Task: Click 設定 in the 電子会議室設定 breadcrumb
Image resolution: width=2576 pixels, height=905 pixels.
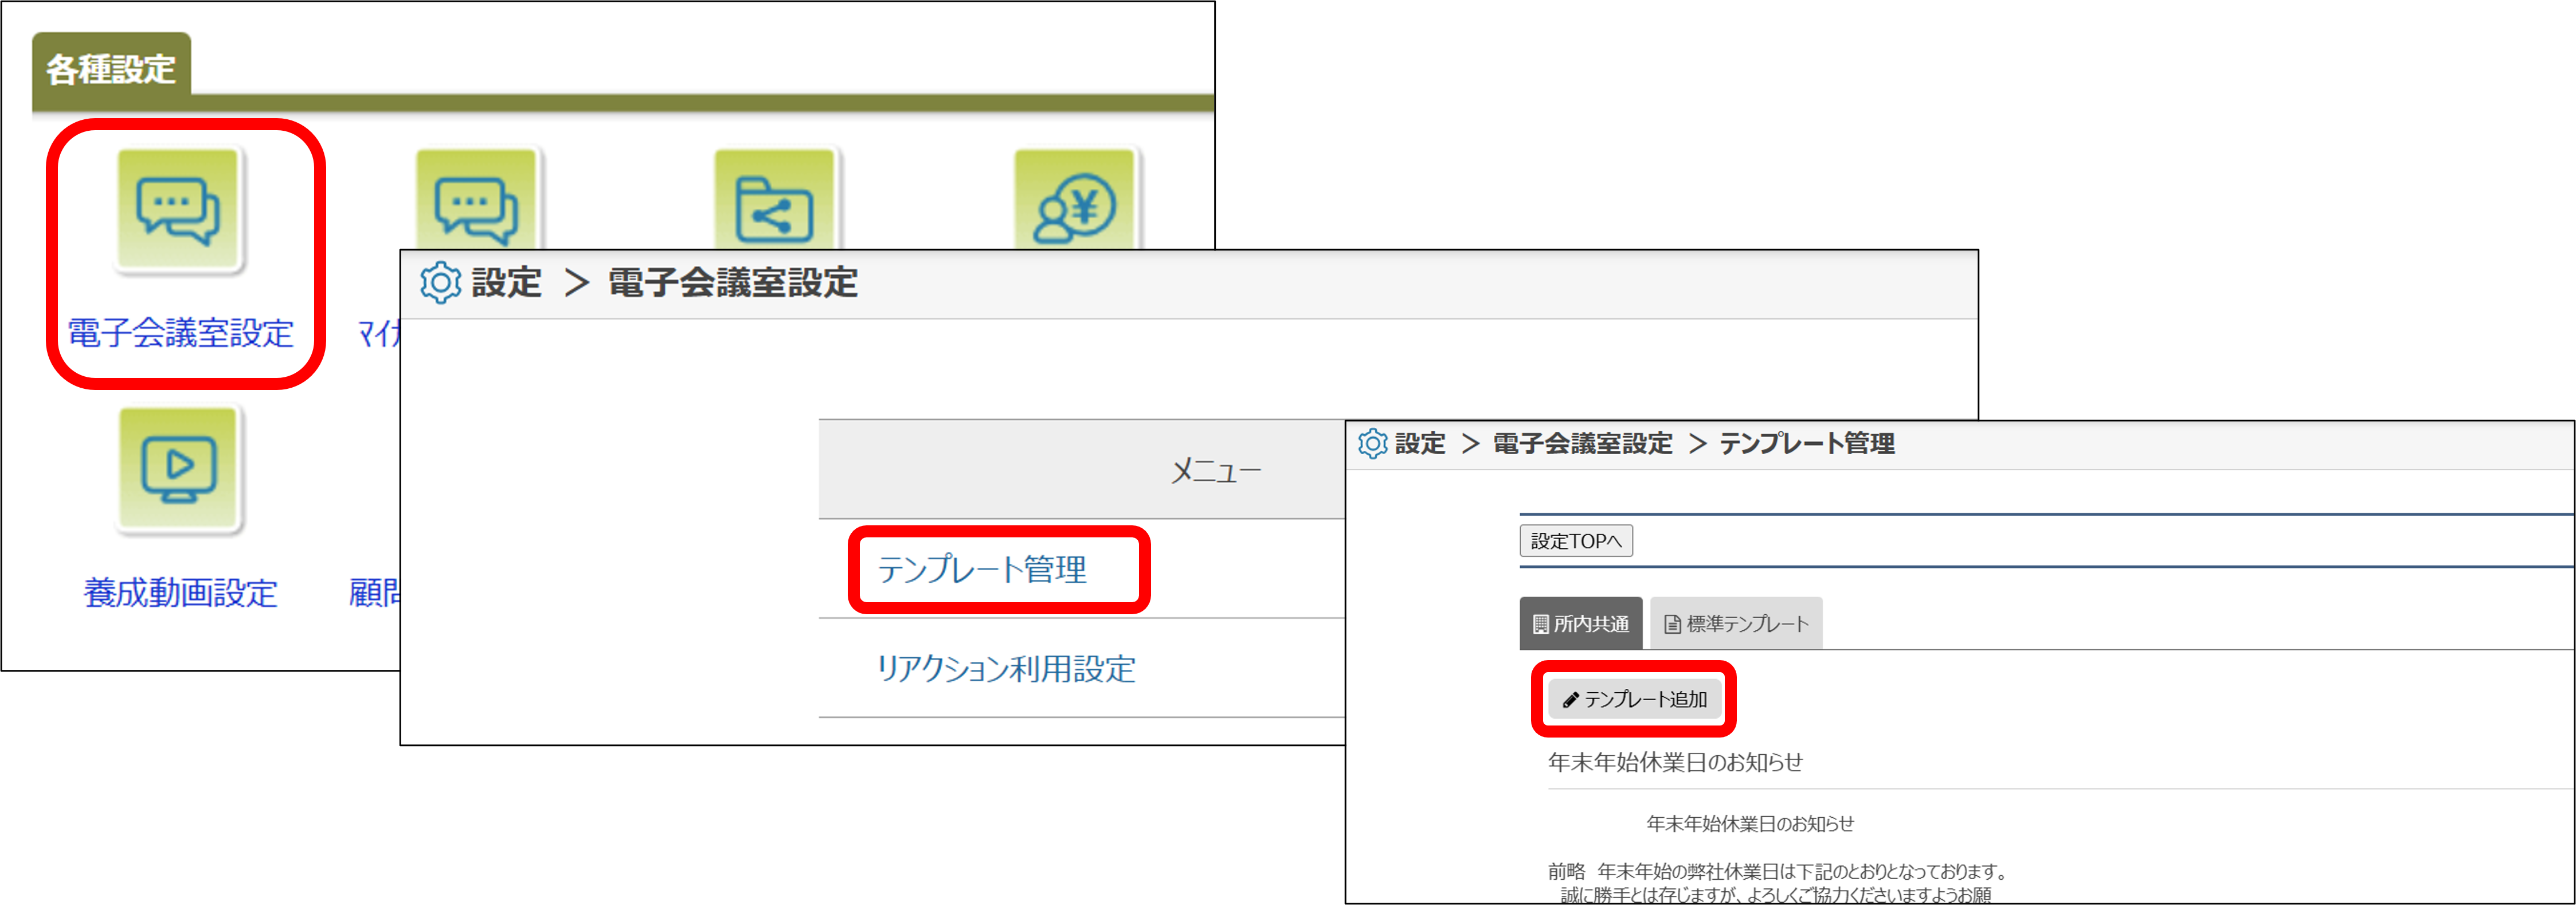Action: [506, 283]
